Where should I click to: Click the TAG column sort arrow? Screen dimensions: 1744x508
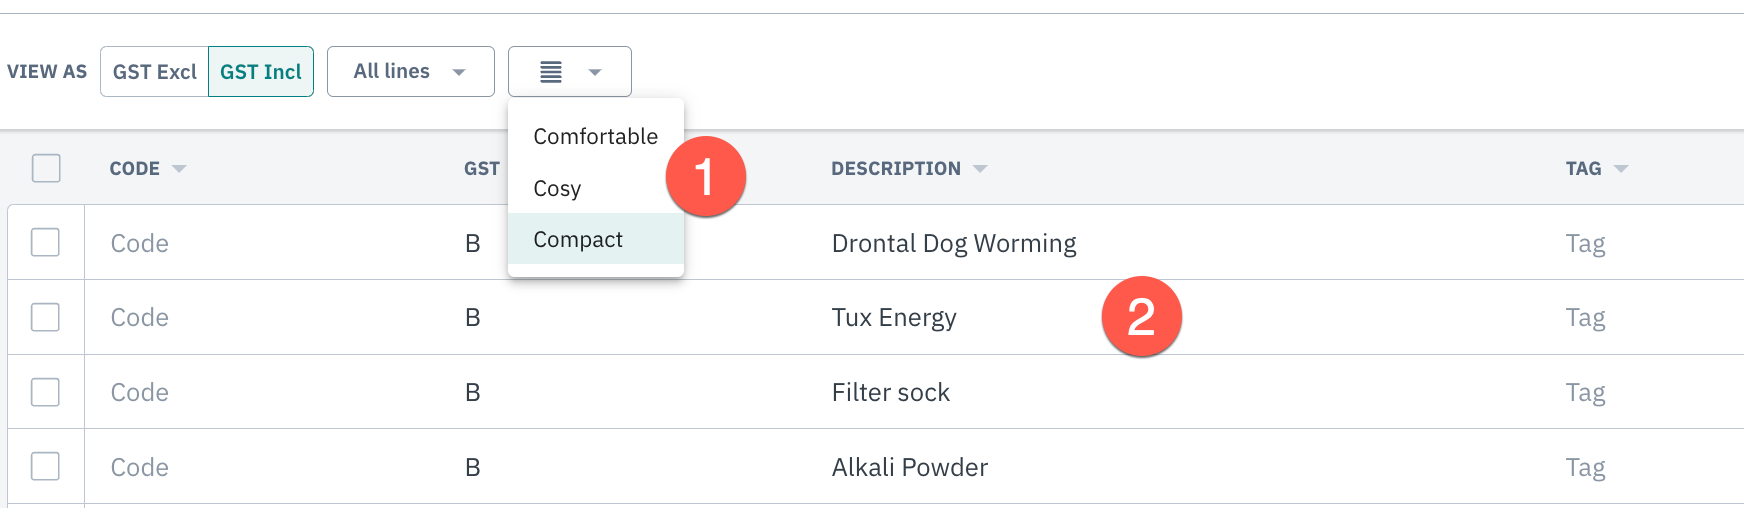(1621, 169)
